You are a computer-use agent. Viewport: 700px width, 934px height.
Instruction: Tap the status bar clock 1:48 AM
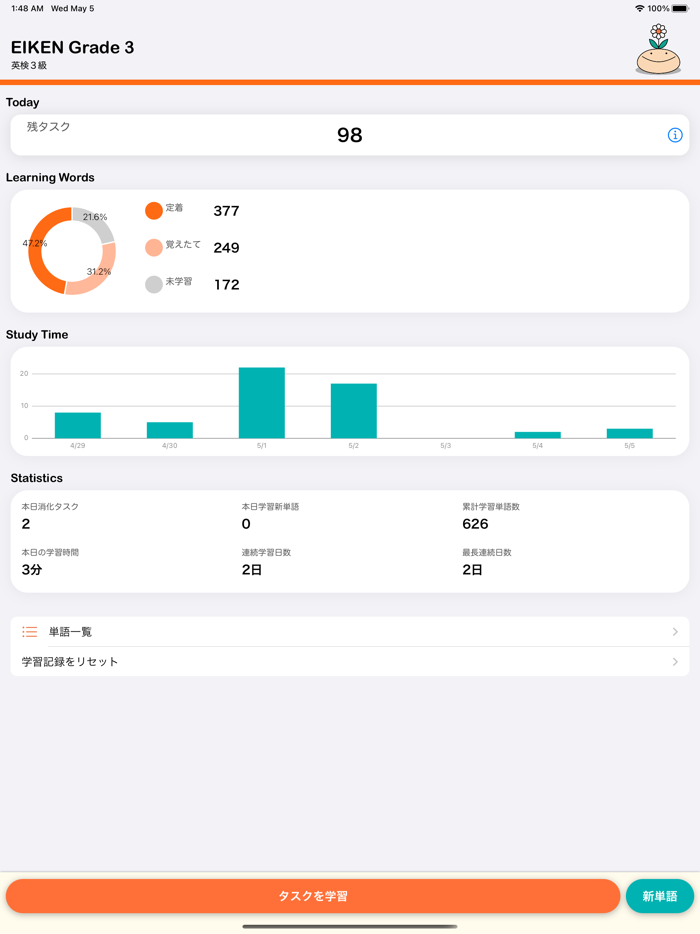(27, 8)
